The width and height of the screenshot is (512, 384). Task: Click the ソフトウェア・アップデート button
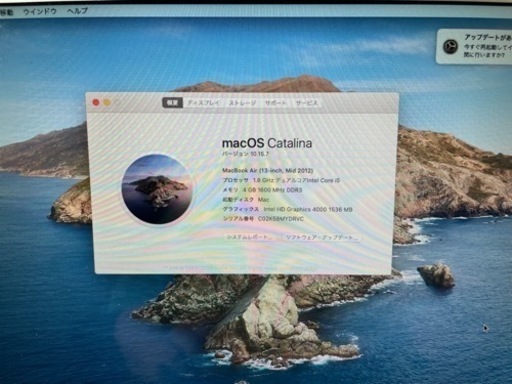click(321, 238)
